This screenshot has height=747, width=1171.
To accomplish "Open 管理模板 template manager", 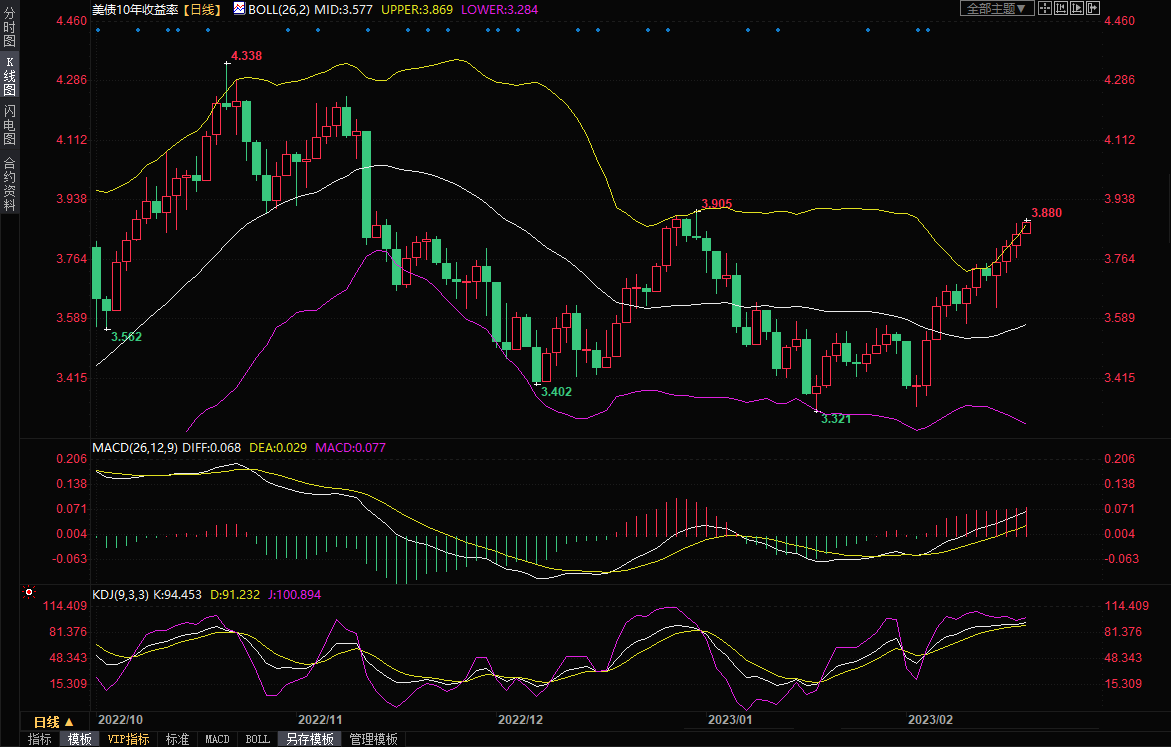I will pos(373,739).
